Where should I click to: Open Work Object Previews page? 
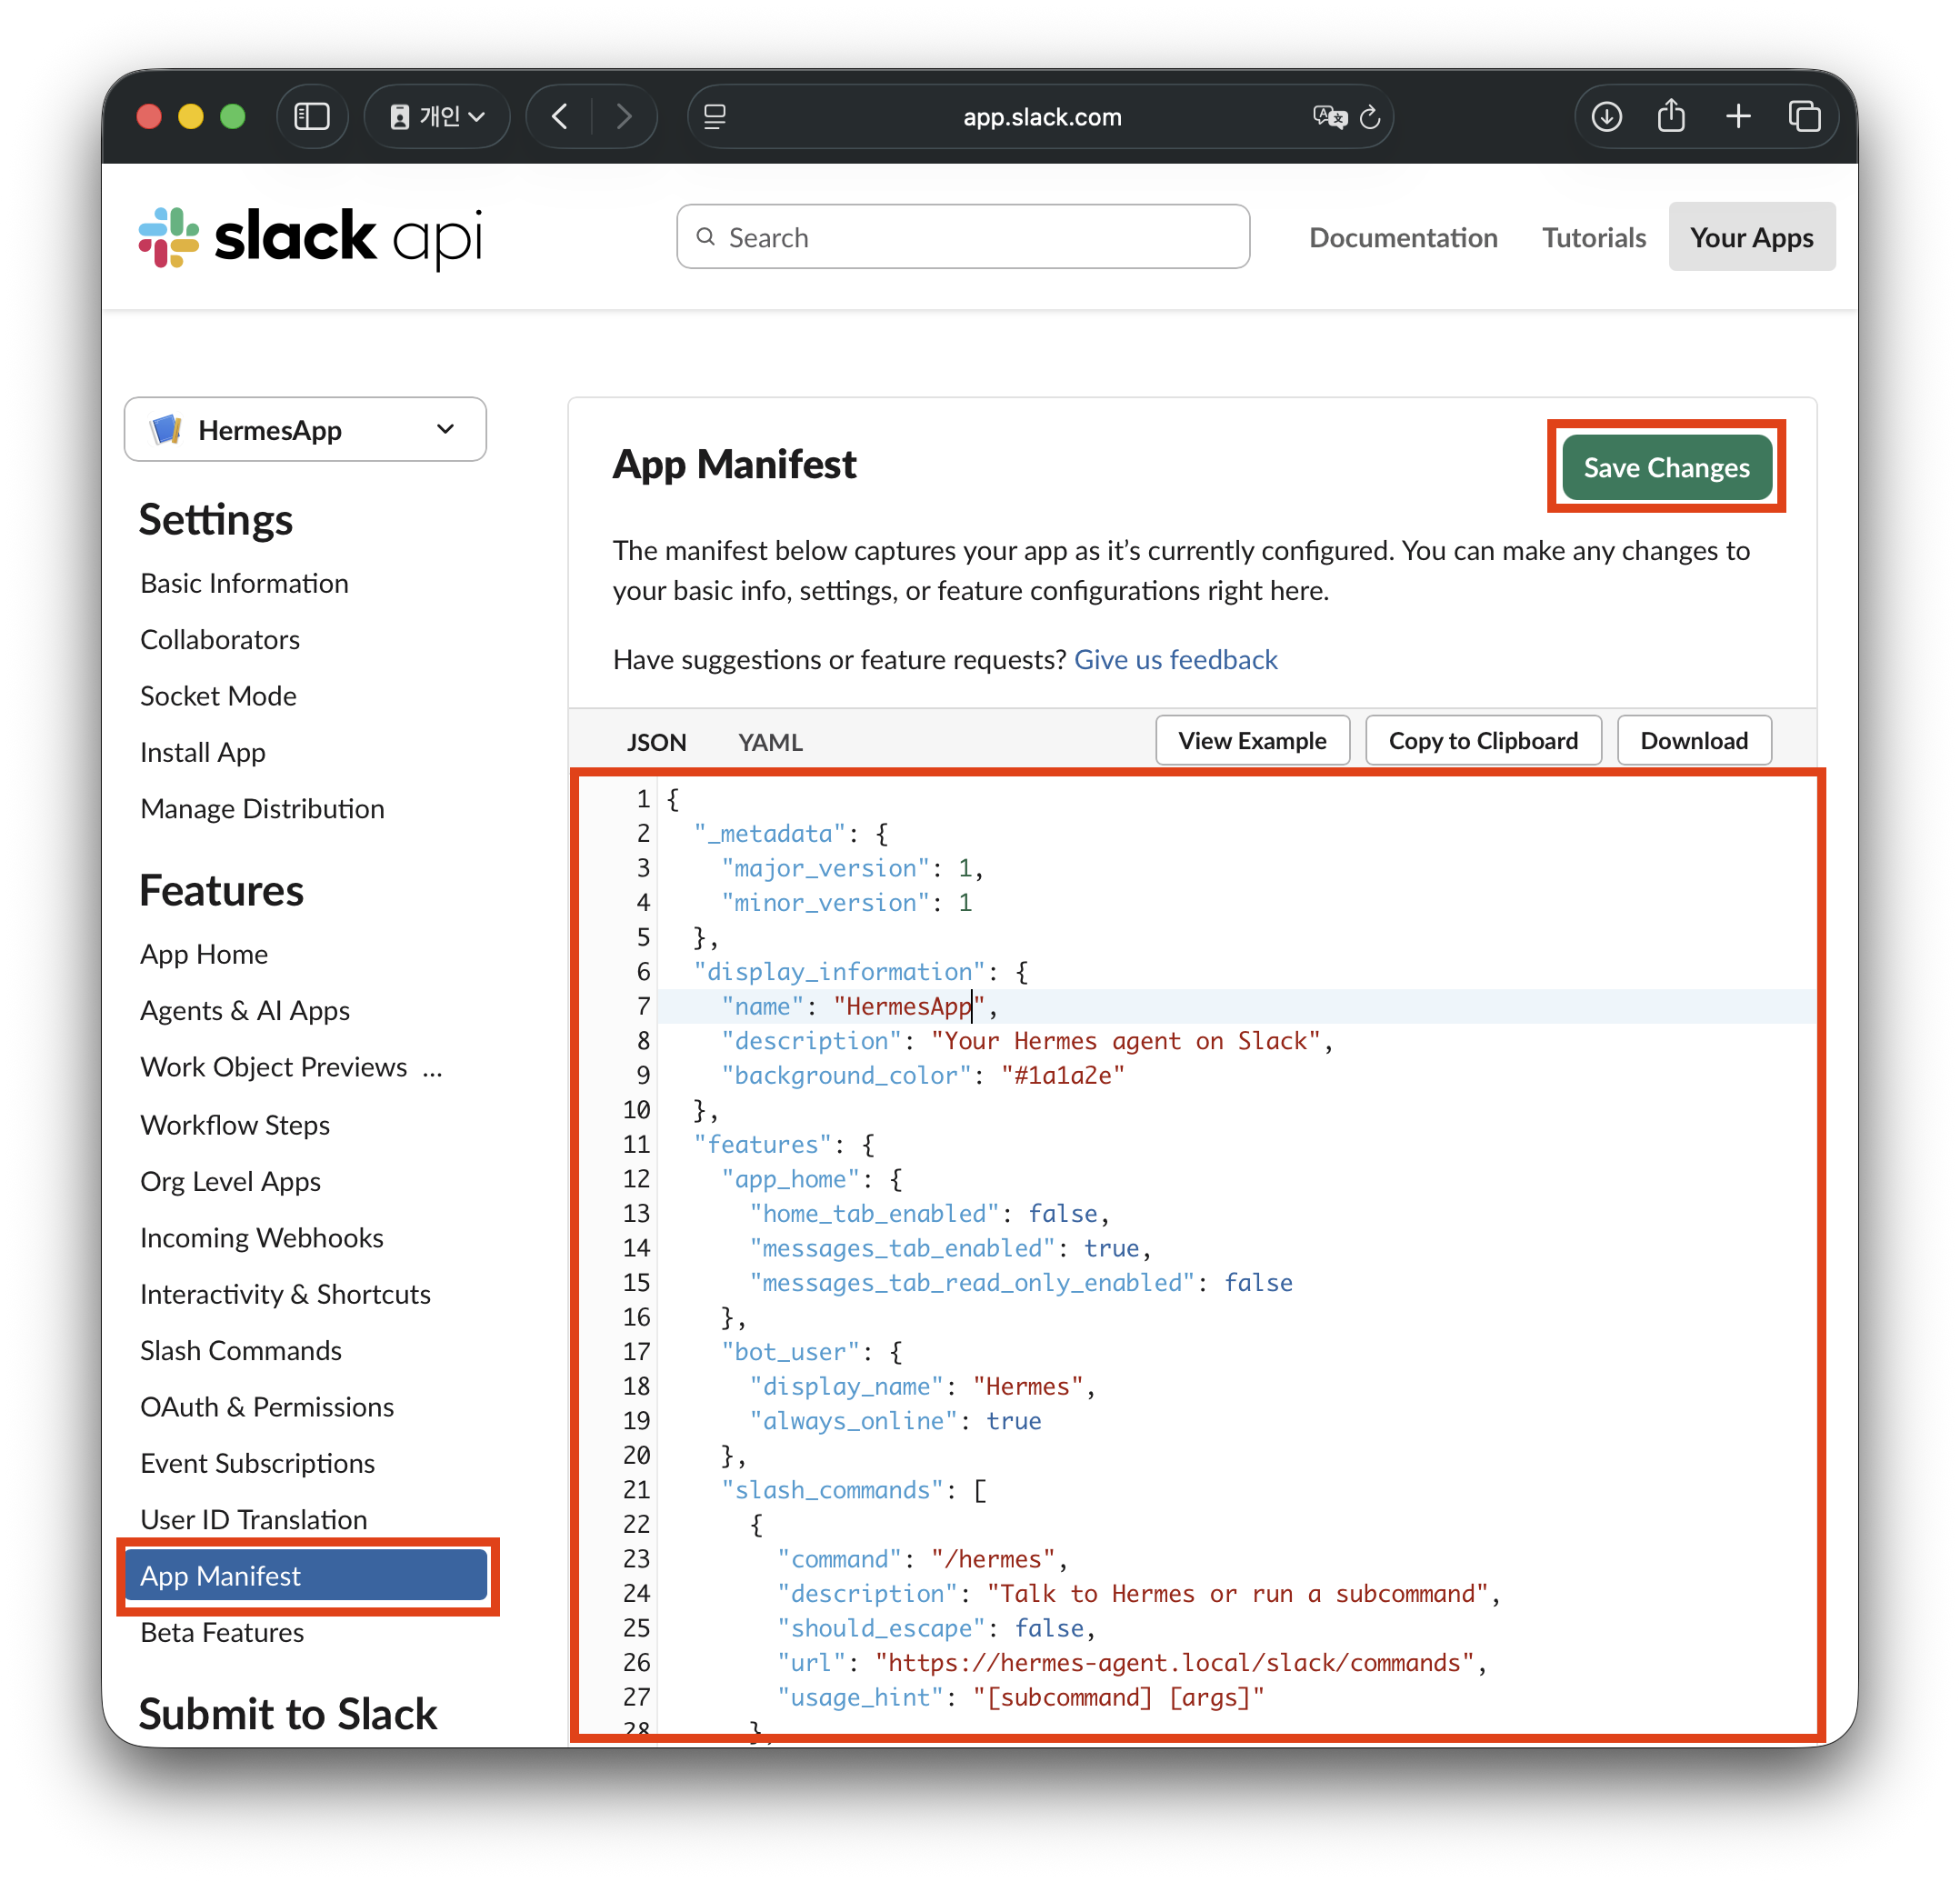pos(274,1067)
